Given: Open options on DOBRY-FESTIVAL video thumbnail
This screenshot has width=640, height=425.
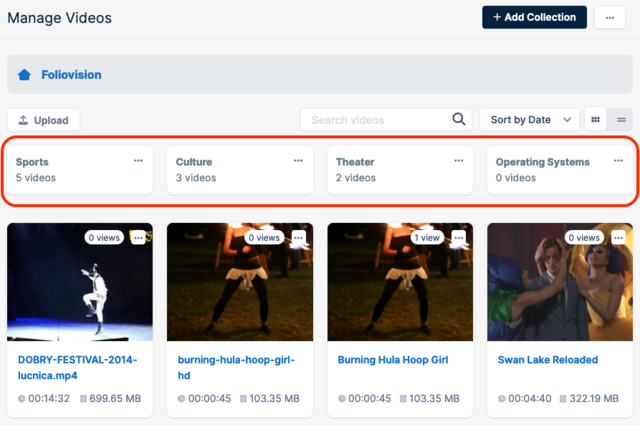Looking at the screenshot, I should [138, 238].
